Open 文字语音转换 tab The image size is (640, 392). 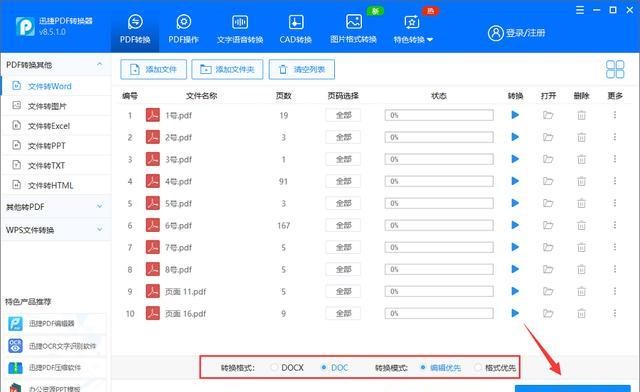click(x=240, y=29)
